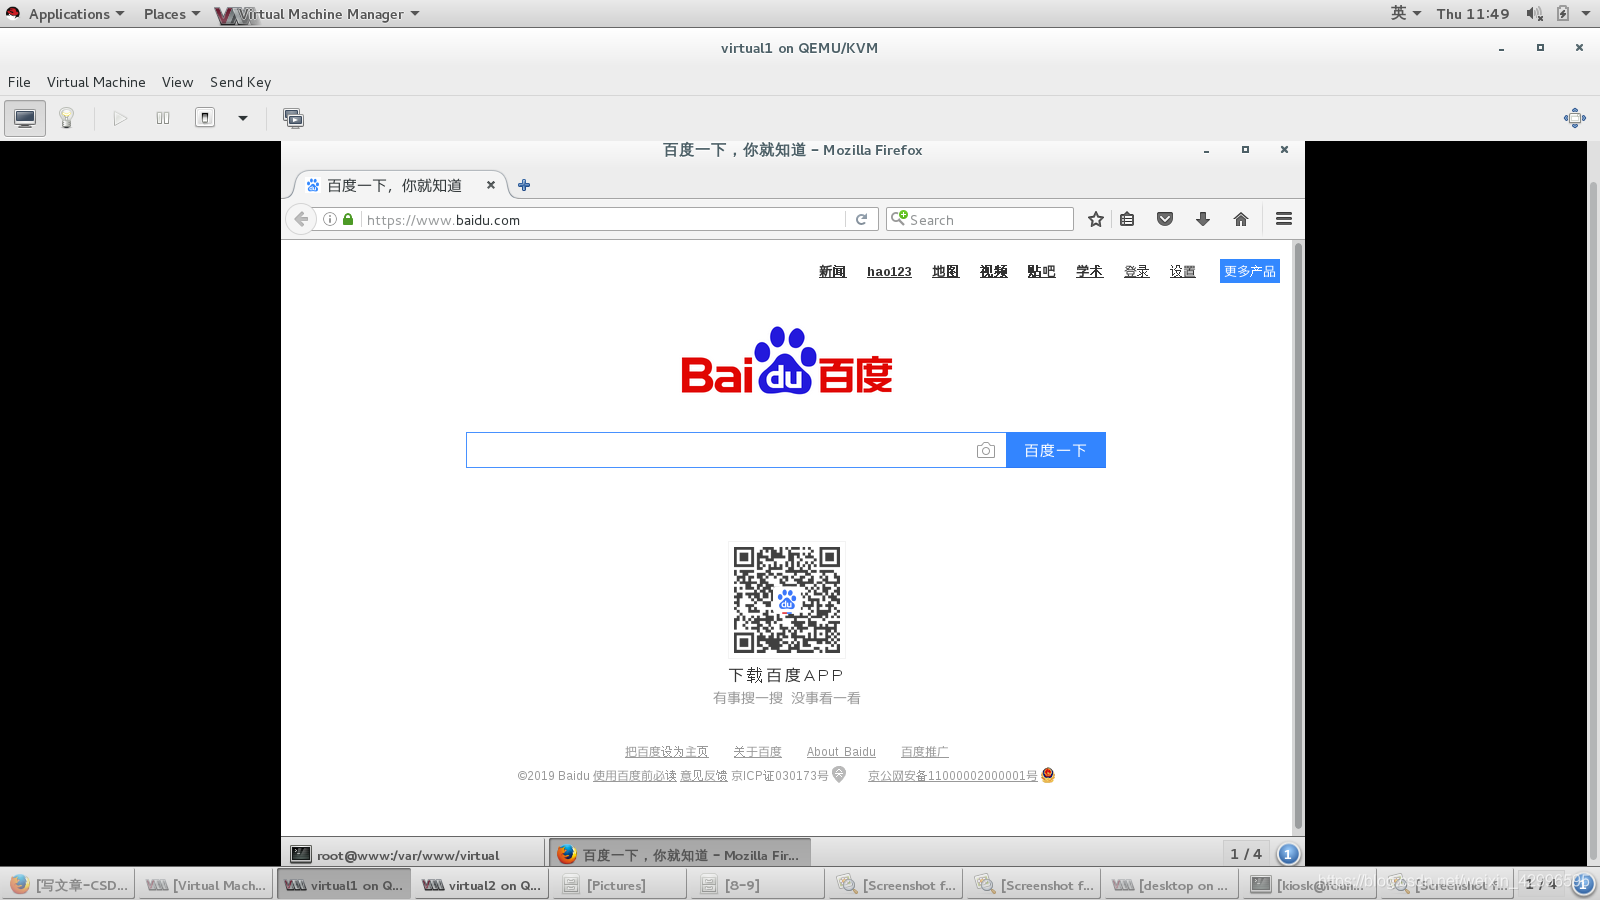Image resolution: width=1600 pixels, height=900 pixels.
Task: Open Firefox hamburger menu
Action: [x=1283, y=219]
